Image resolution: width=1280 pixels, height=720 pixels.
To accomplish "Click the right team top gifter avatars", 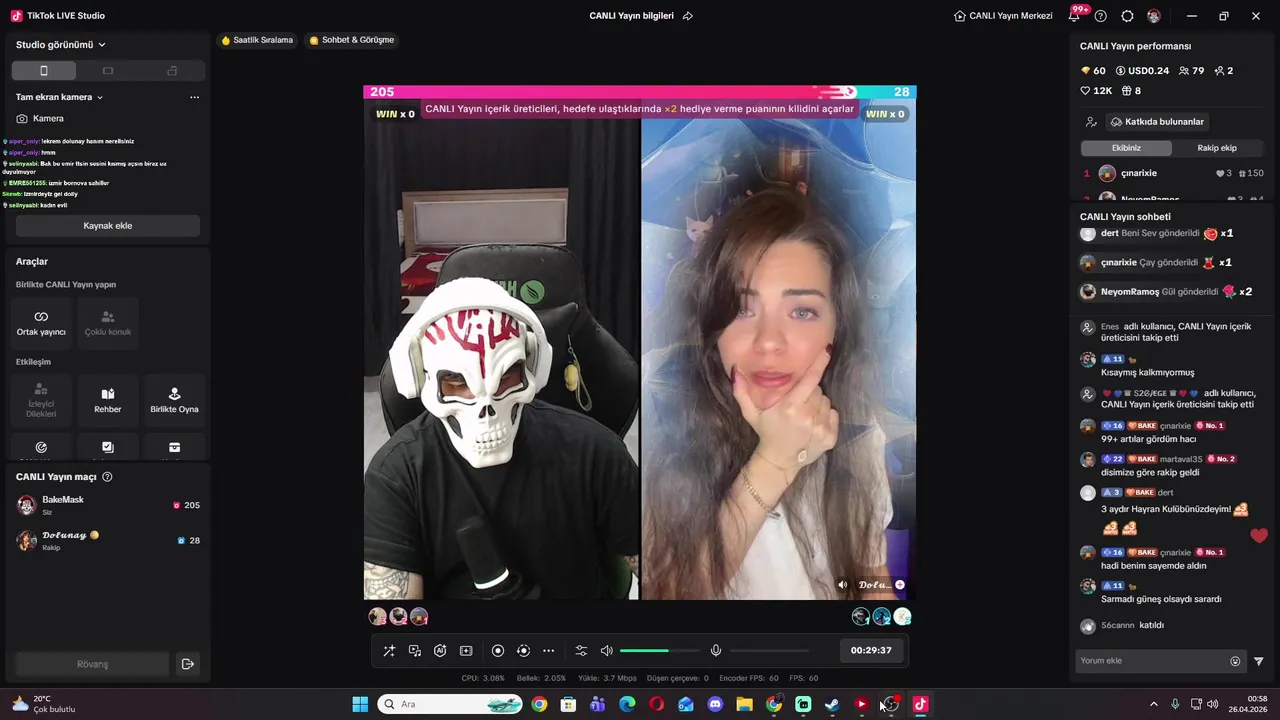I will coord(881,617).
